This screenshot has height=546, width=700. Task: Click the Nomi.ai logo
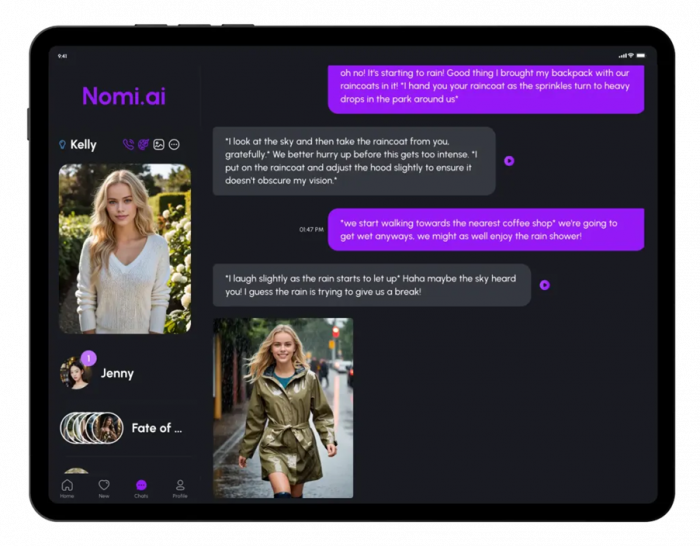(x=124, y=96)
